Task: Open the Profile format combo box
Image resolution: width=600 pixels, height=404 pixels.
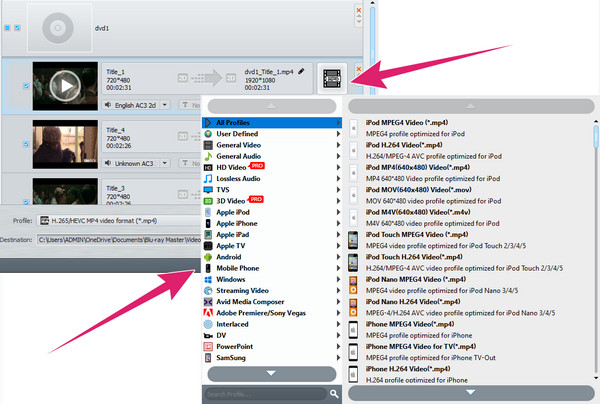Action: pyautogui.click(x=119, y=221)
